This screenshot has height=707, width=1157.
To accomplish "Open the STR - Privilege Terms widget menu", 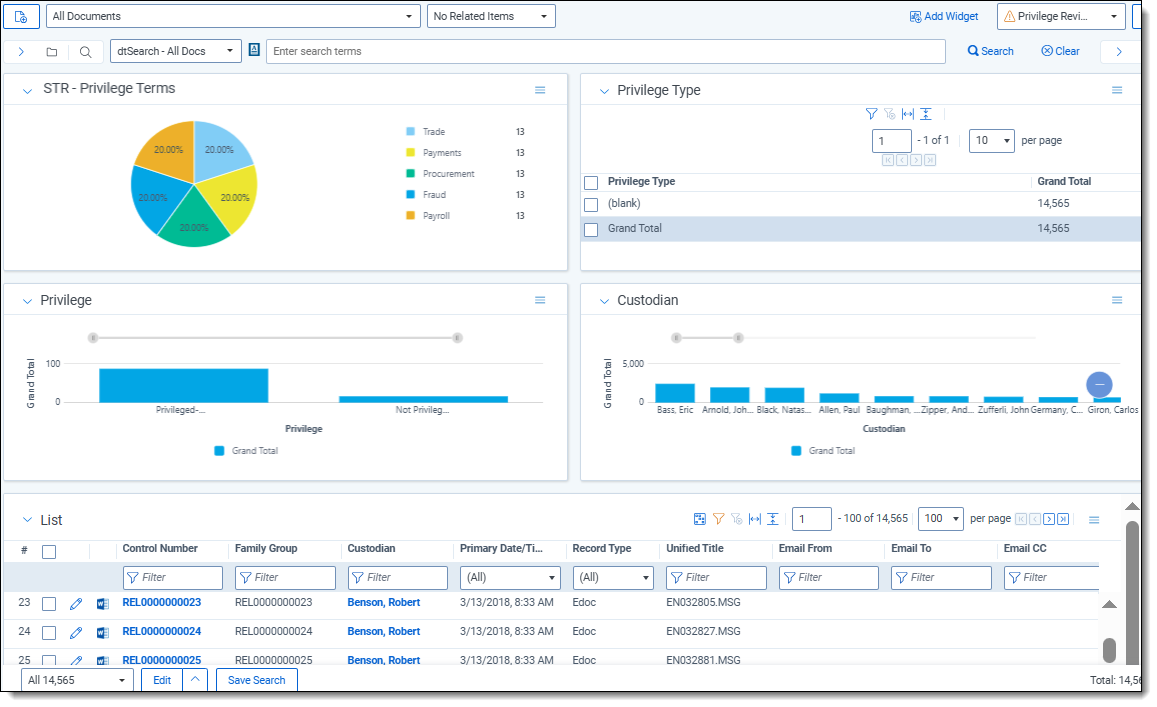I will tap(540, 90).
